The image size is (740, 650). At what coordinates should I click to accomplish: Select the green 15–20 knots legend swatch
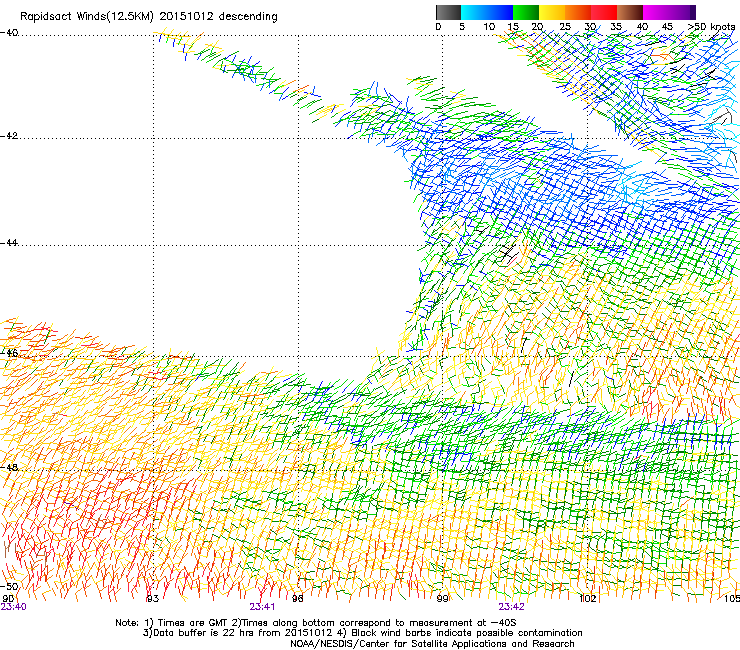click(x=526, y=12)
